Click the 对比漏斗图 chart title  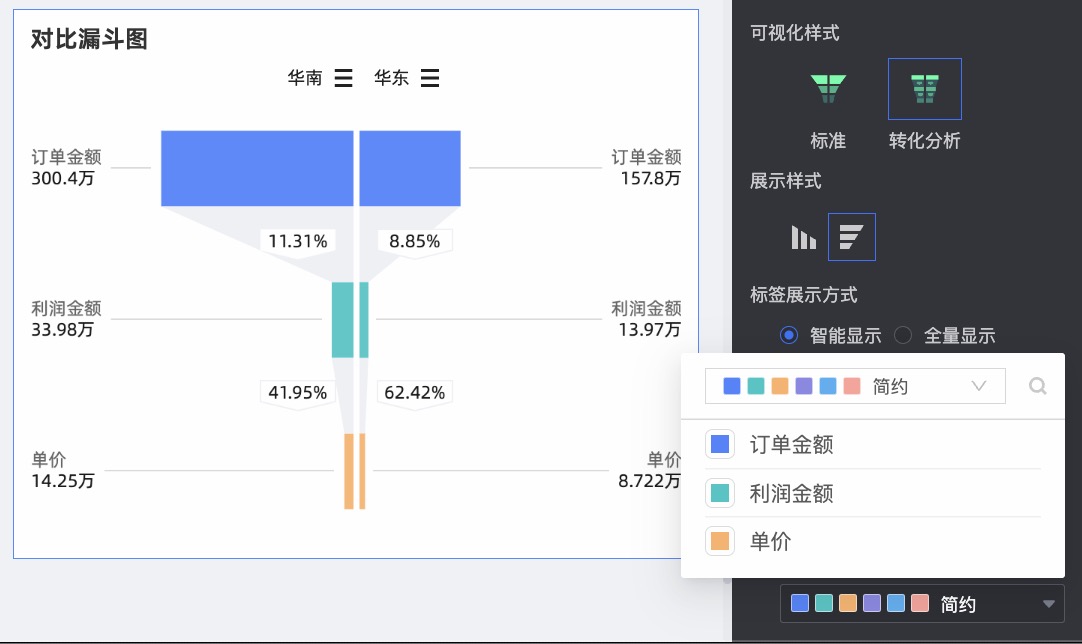point(90,39)
